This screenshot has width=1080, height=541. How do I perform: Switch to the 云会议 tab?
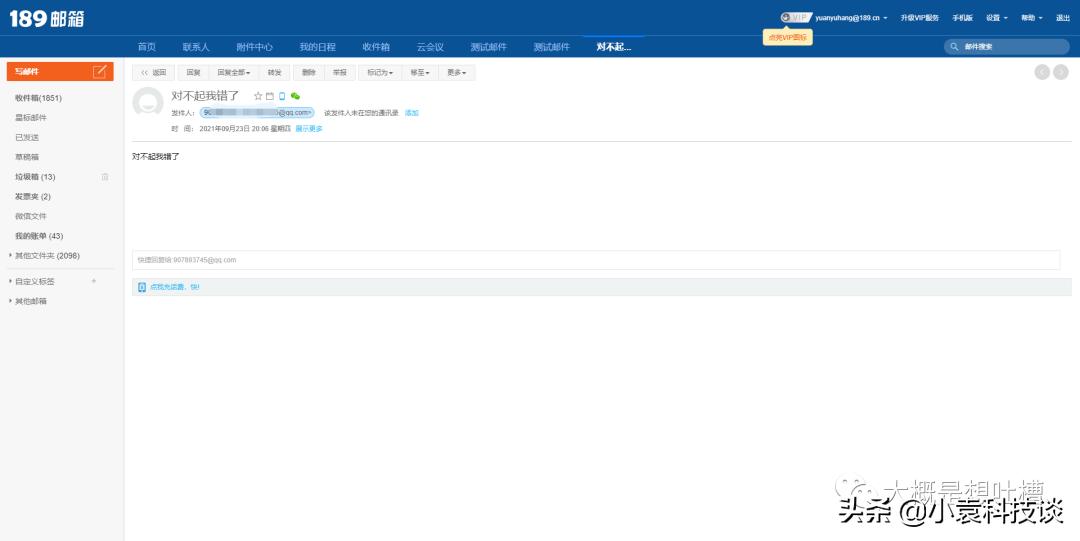tap(430, 47)
